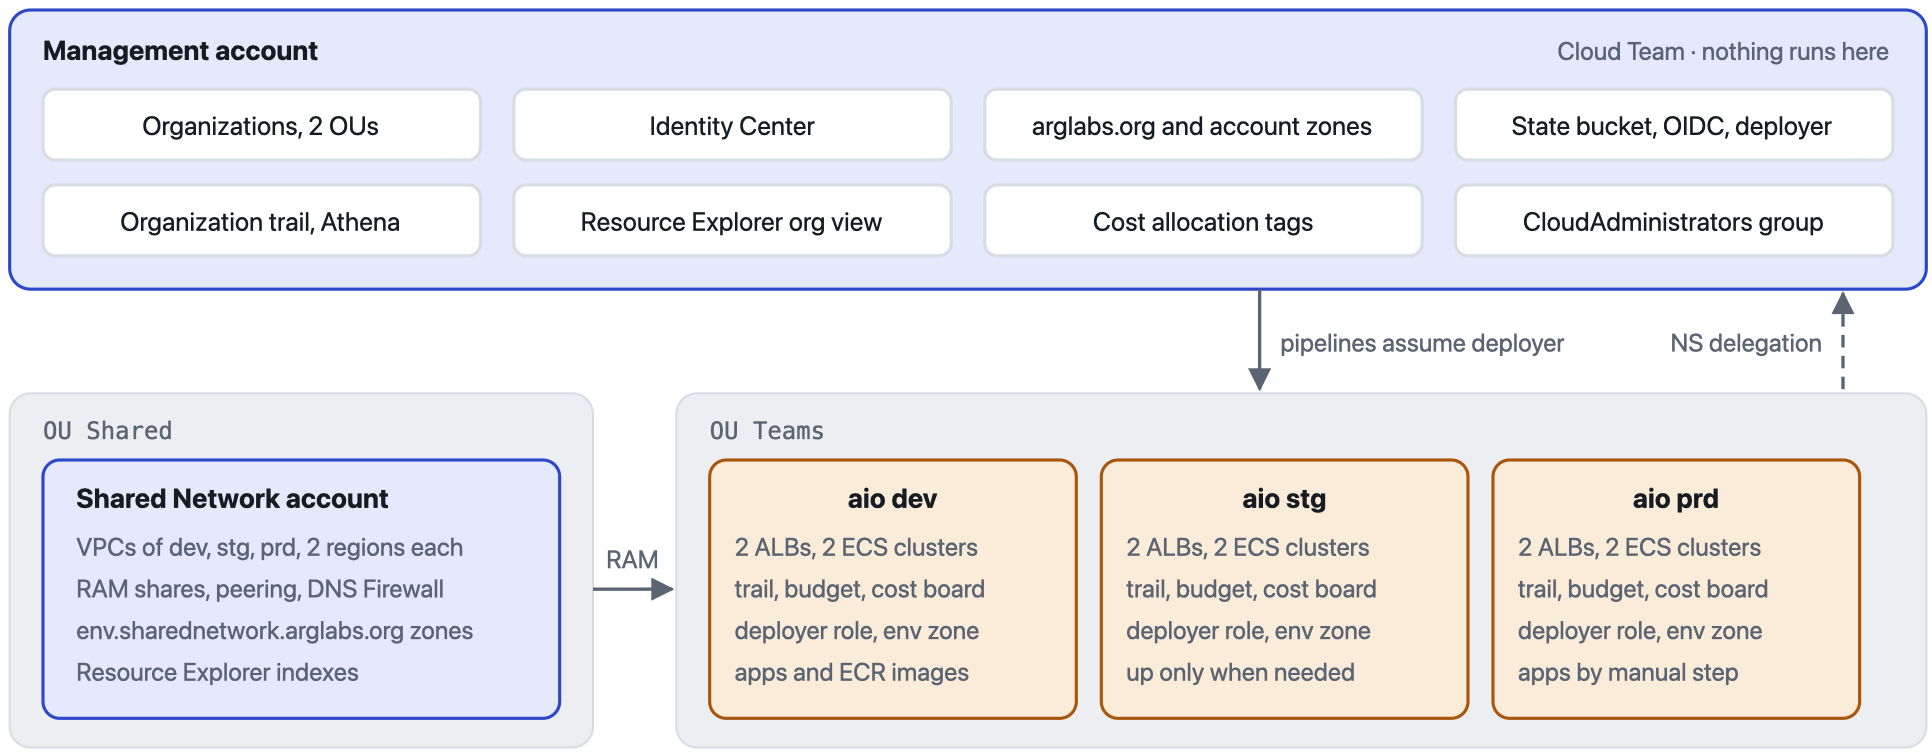
Task: Select "State bucket, OIDC, deployer" box
Action: click(x=1673, y=126)
